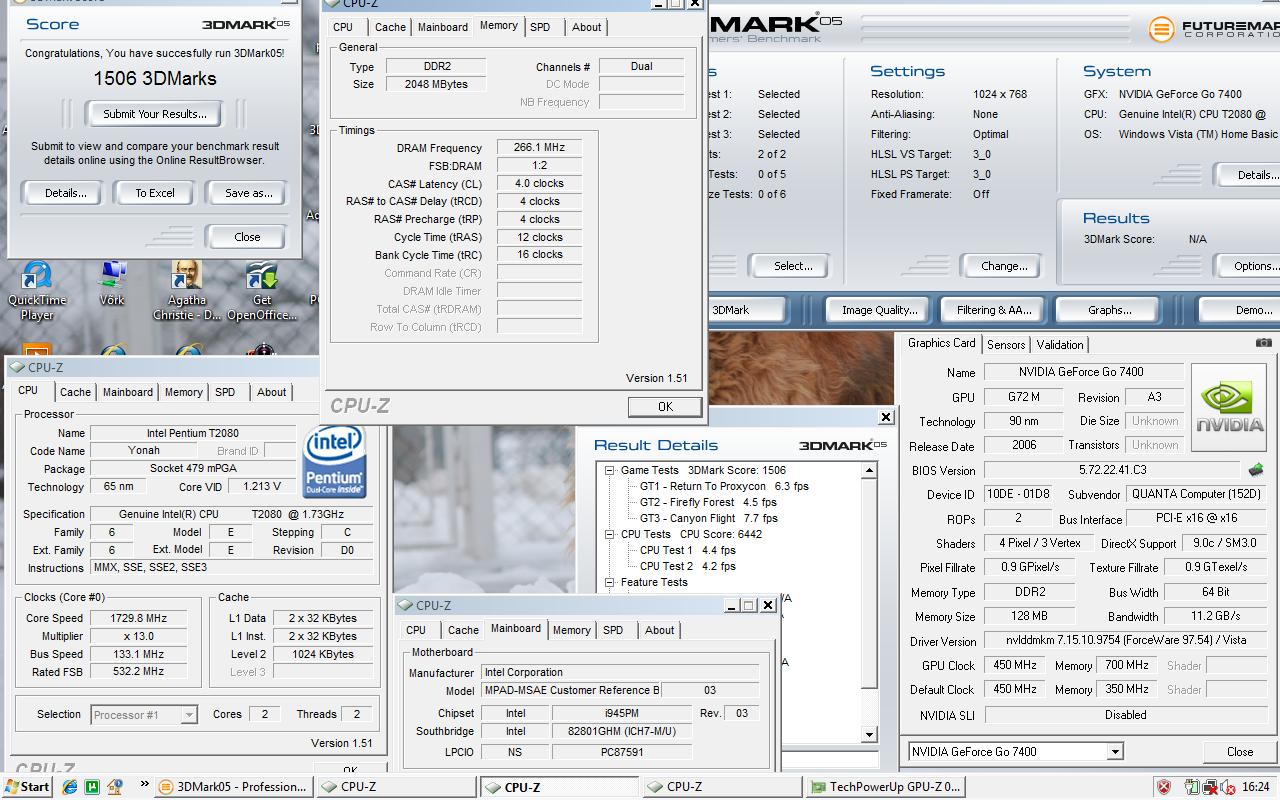The image size is (1280, 800).
Task: Click the taskbar clock showing 16:24
Action: (x=1257, y=787)
